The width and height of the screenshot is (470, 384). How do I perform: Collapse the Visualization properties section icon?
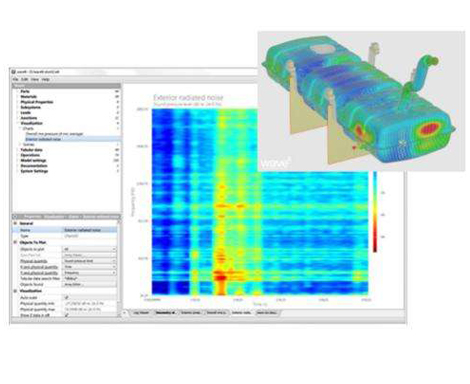click(x=15, y=291)
